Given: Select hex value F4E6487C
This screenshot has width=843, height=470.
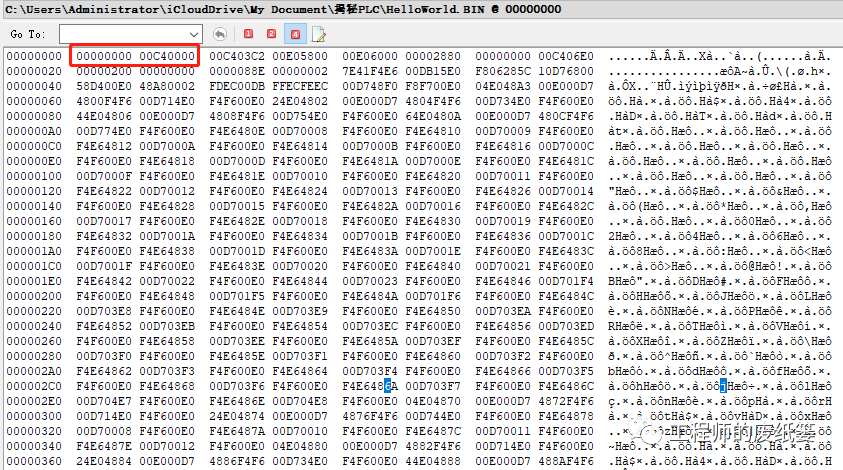Looking at the screenshot, I should pyautogui.click(x=433, y=431).
